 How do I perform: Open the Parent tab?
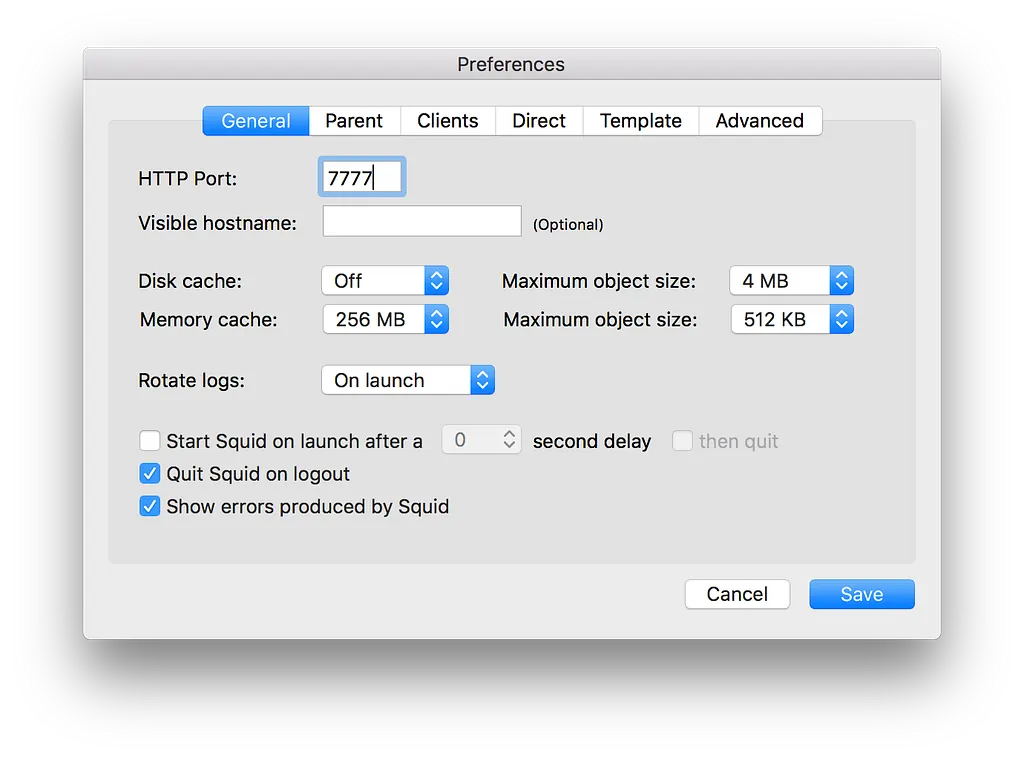pos(354,121)
